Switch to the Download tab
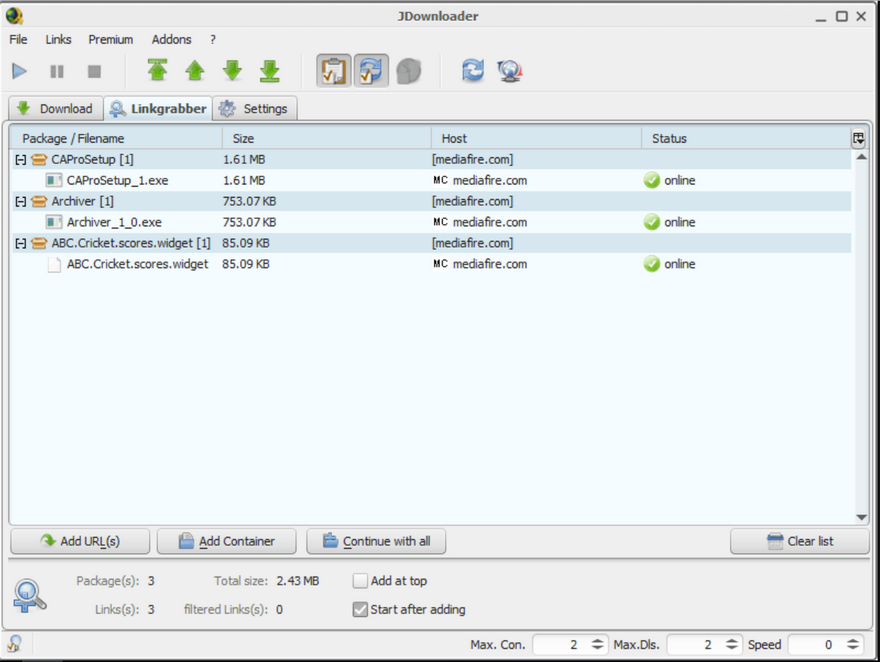This screenshot has width=880, height=662. click(x=55, y=108)
